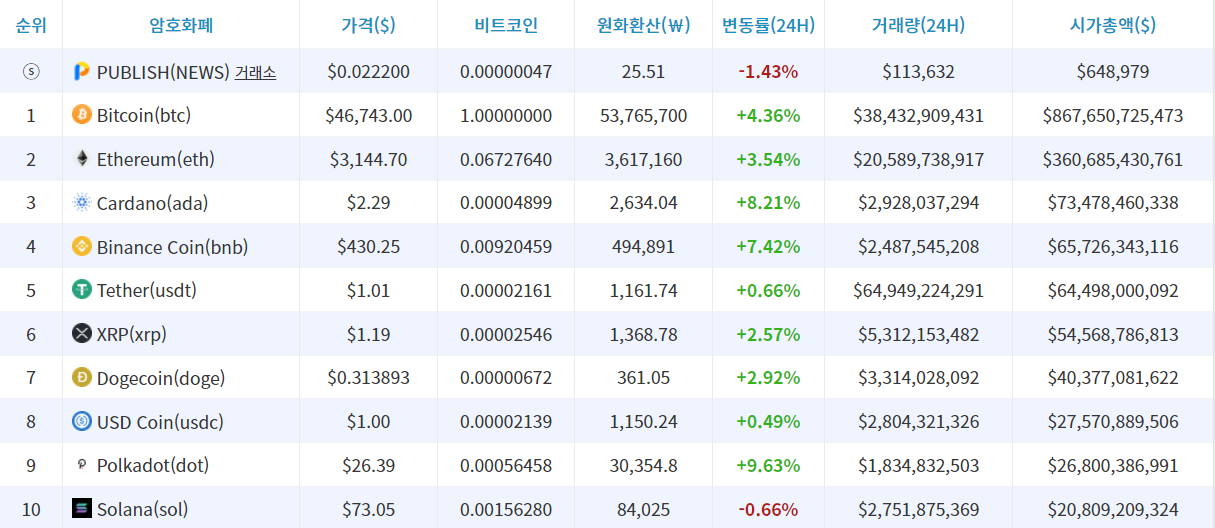Sort by 암호화폐 column header

click(x=181, y=25)
